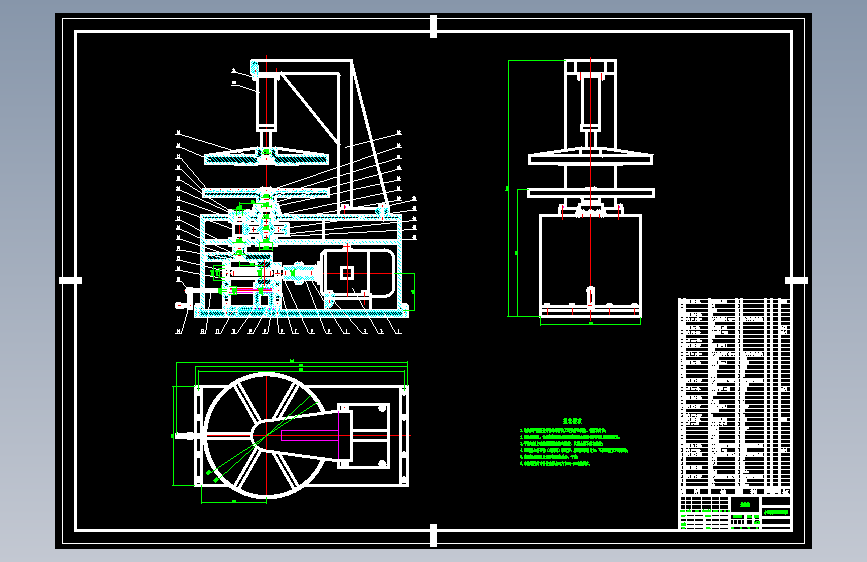The width and height of the screenshot is (867, 562).
Task: Click the cylinder in the right side view
Action: pyautogui.click(x=590, y=101)
